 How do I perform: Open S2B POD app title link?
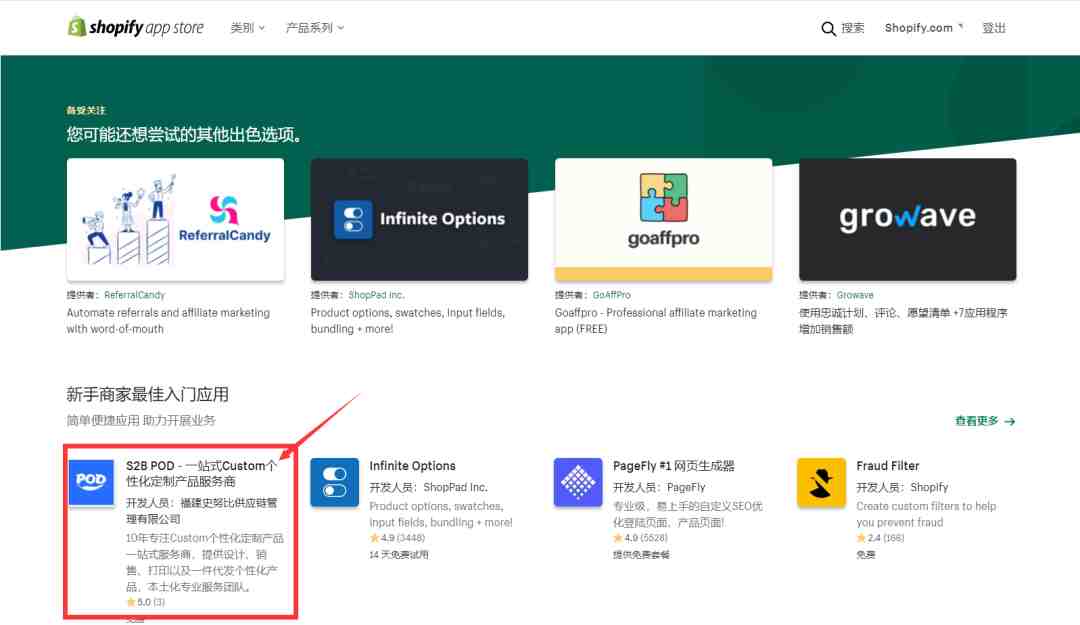201,473
